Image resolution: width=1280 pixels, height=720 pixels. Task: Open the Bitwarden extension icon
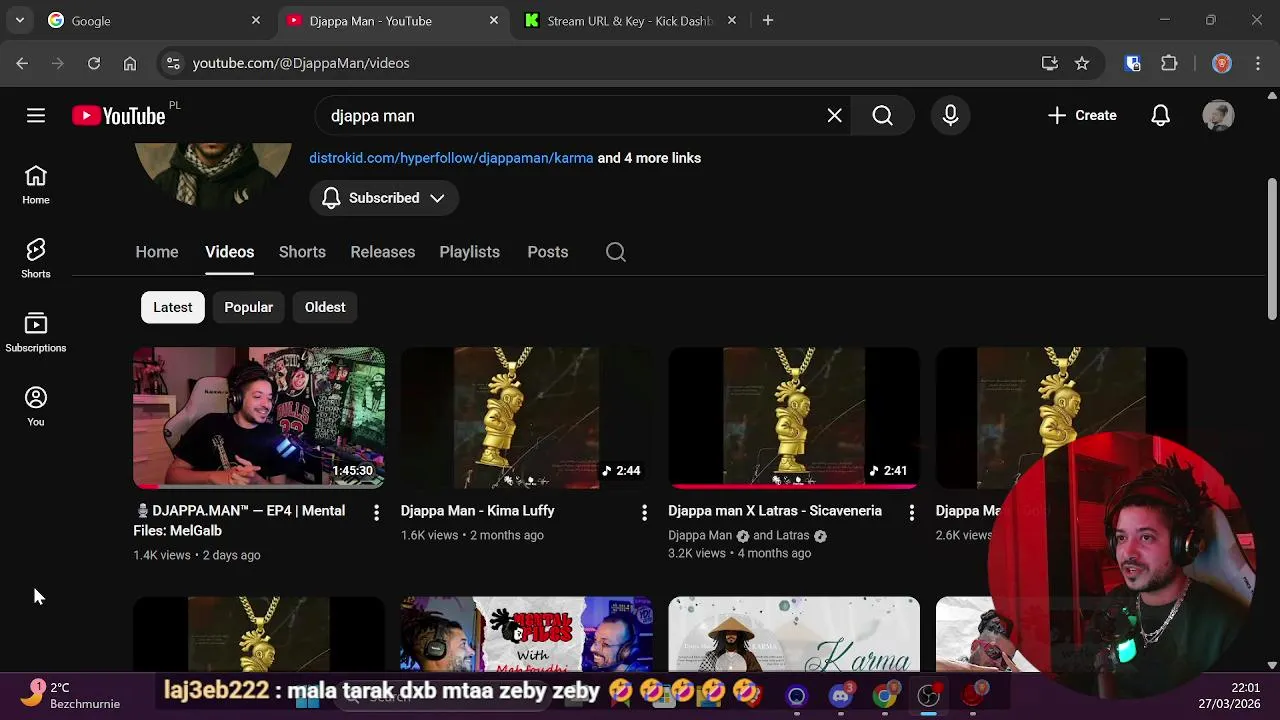[x=1133, y=63]
